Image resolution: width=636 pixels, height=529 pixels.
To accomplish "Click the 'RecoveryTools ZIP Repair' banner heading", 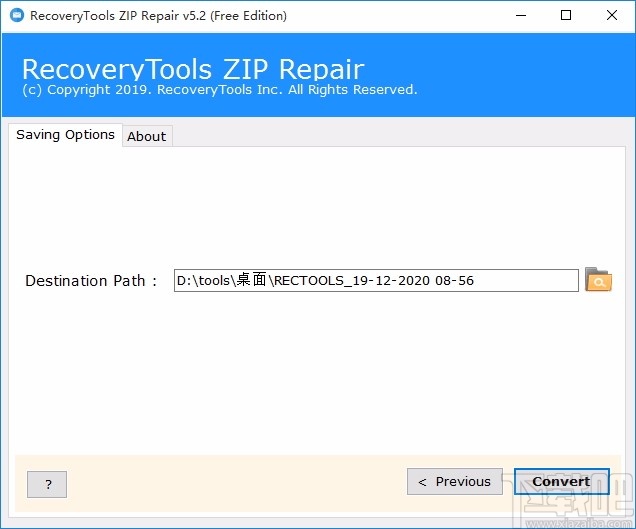I will [x=193, y=69].
